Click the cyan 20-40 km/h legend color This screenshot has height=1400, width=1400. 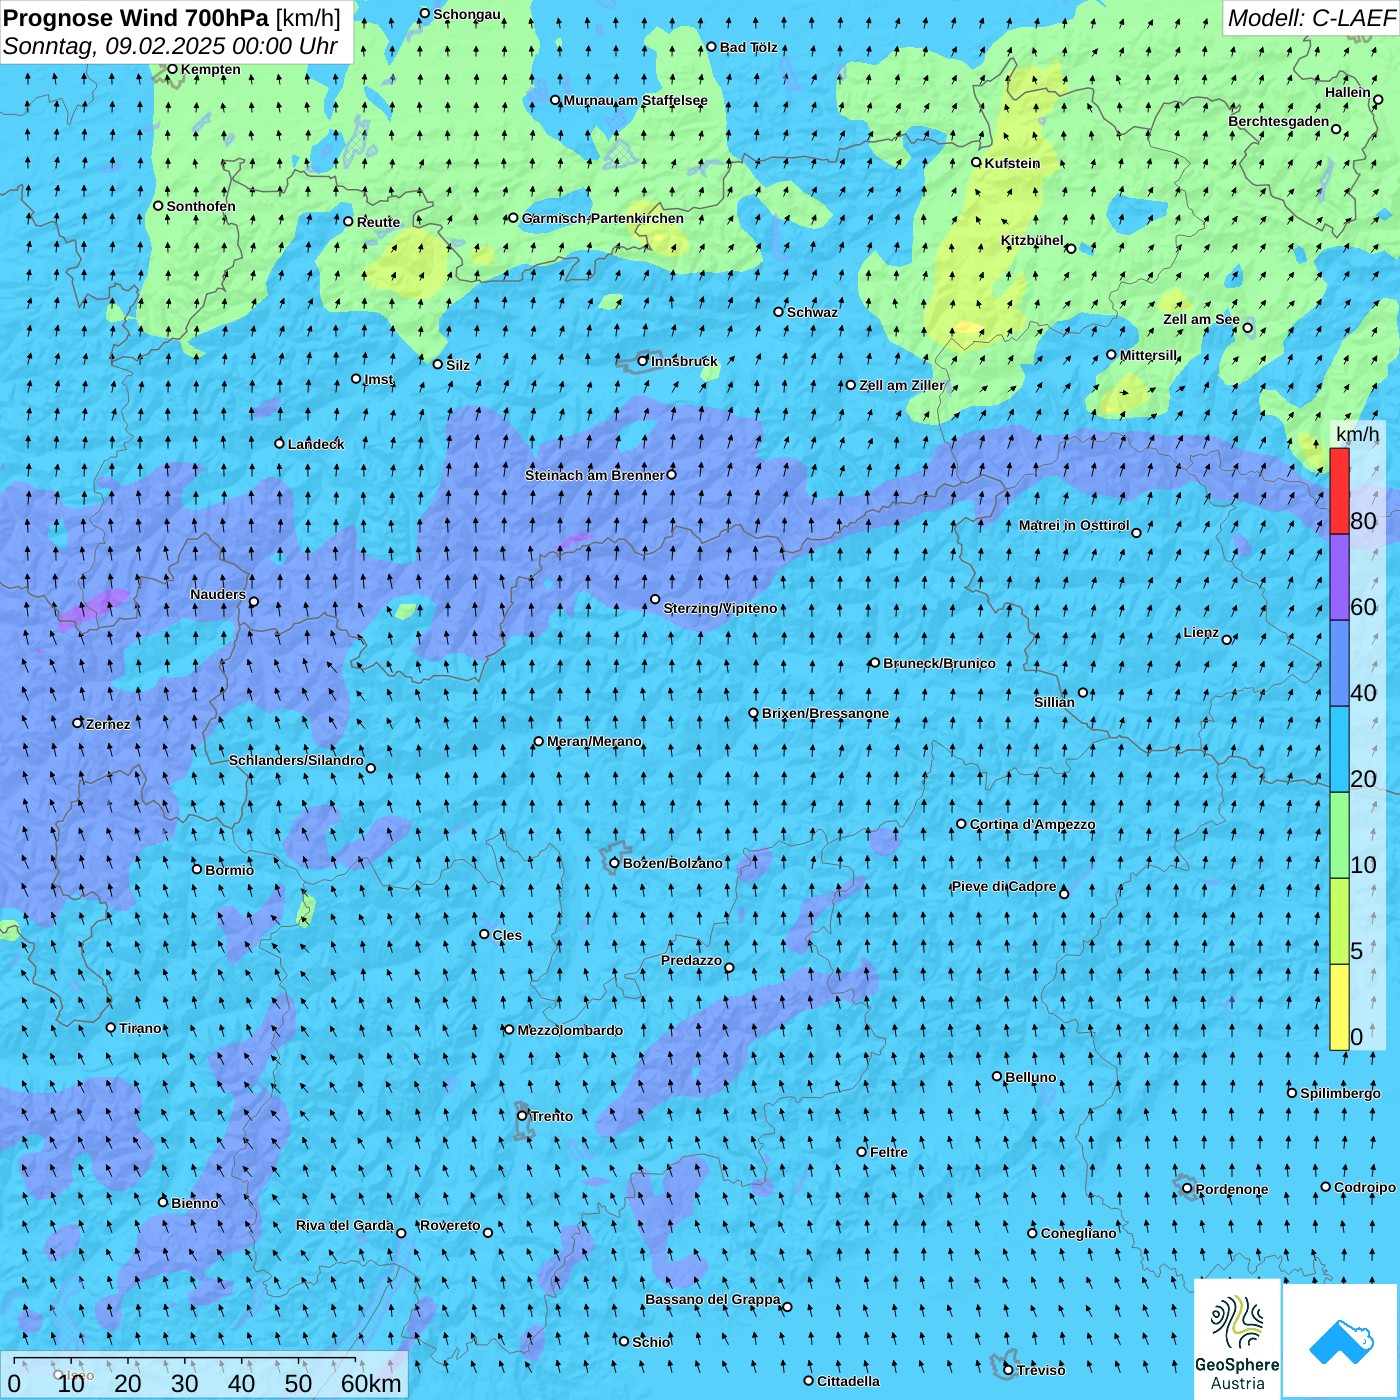(1340, 749)
